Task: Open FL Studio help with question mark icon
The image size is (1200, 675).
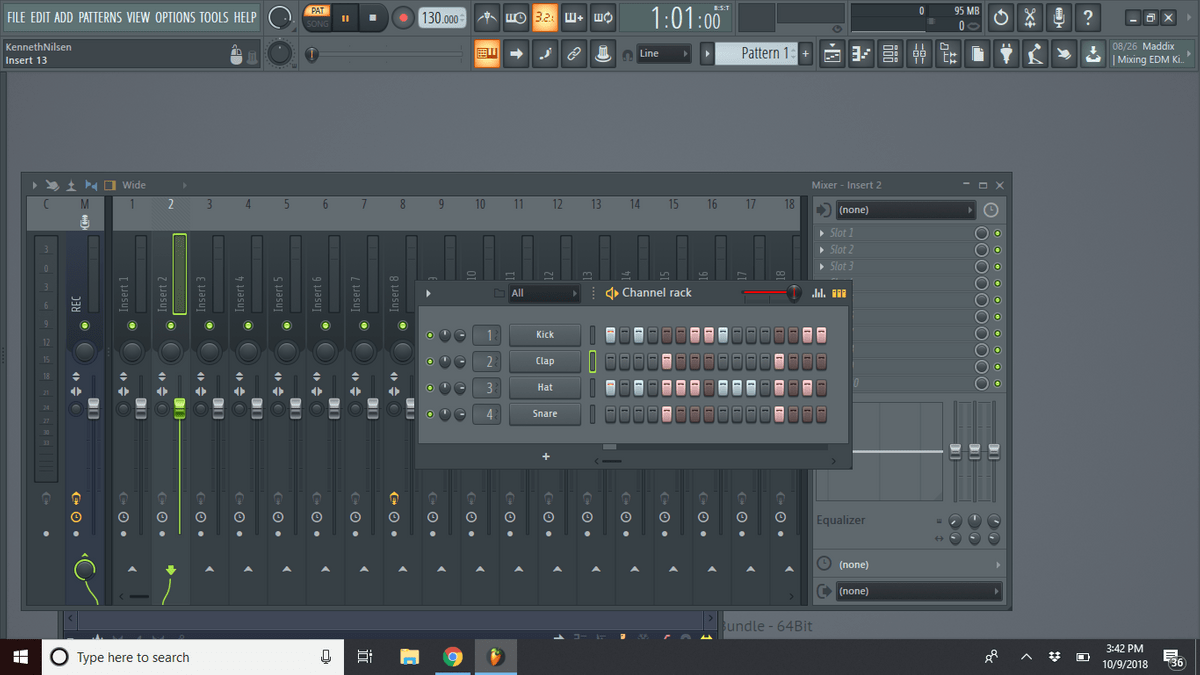Action: [1088, 17]
